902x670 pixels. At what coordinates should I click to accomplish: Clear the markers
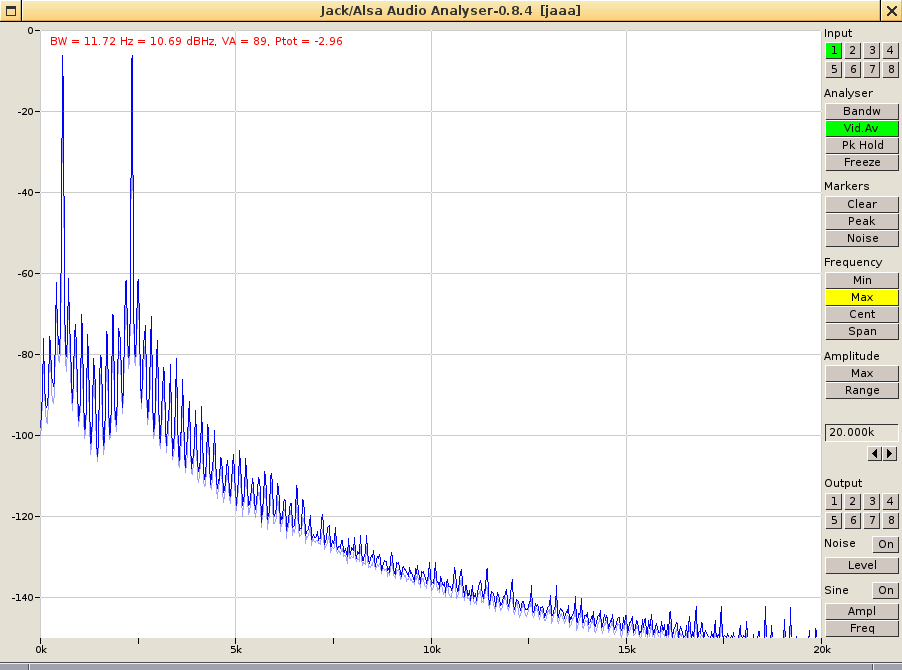click(862, 204)
